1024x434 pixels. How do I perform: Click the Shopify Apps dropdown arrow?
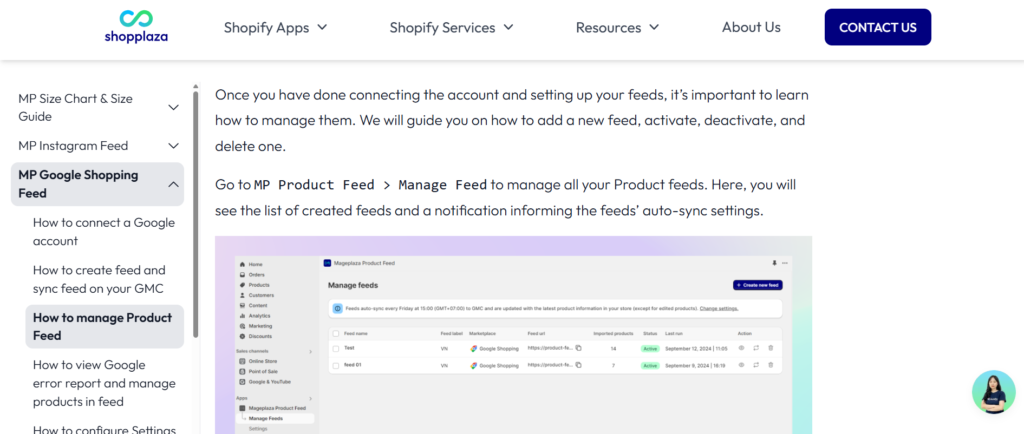click(321, 27)
